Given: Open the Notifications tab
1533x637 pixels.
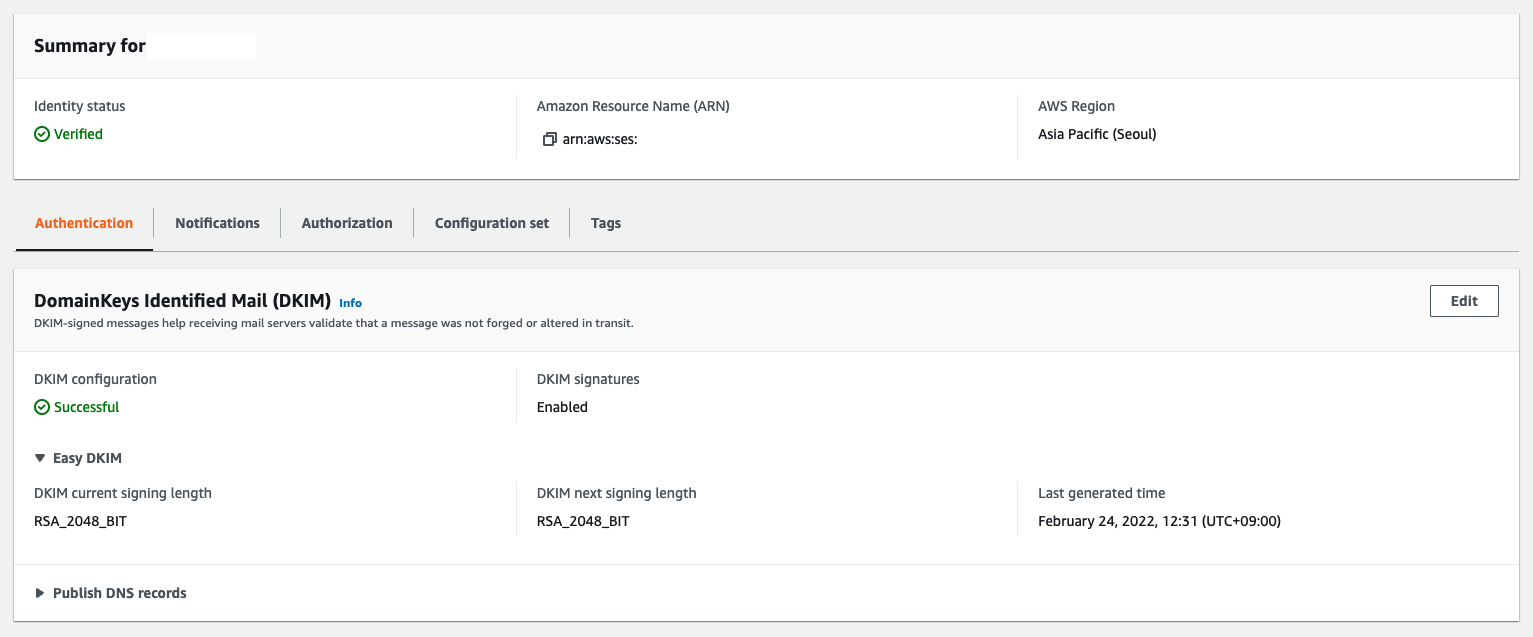Looking at the screenshot, I should [217, 223].
